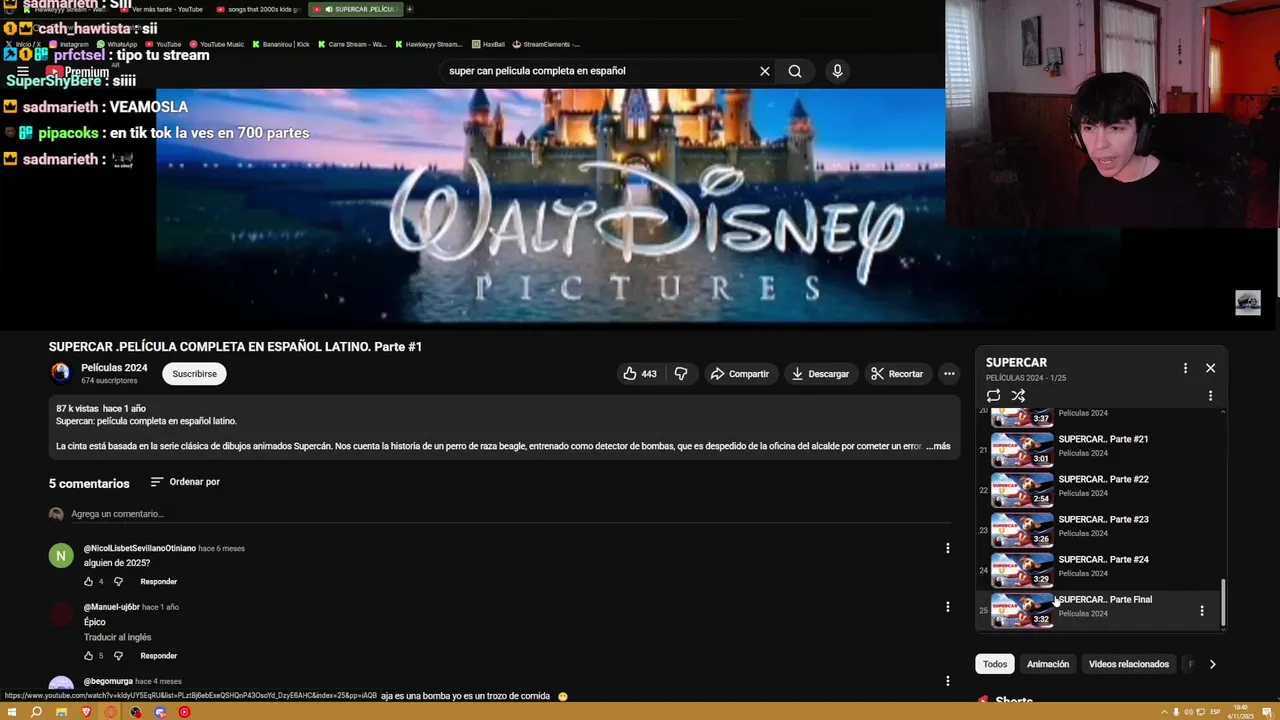Start voice search with microphone icon
This screenshot has height=720, width=1280.
pos(837,71)
